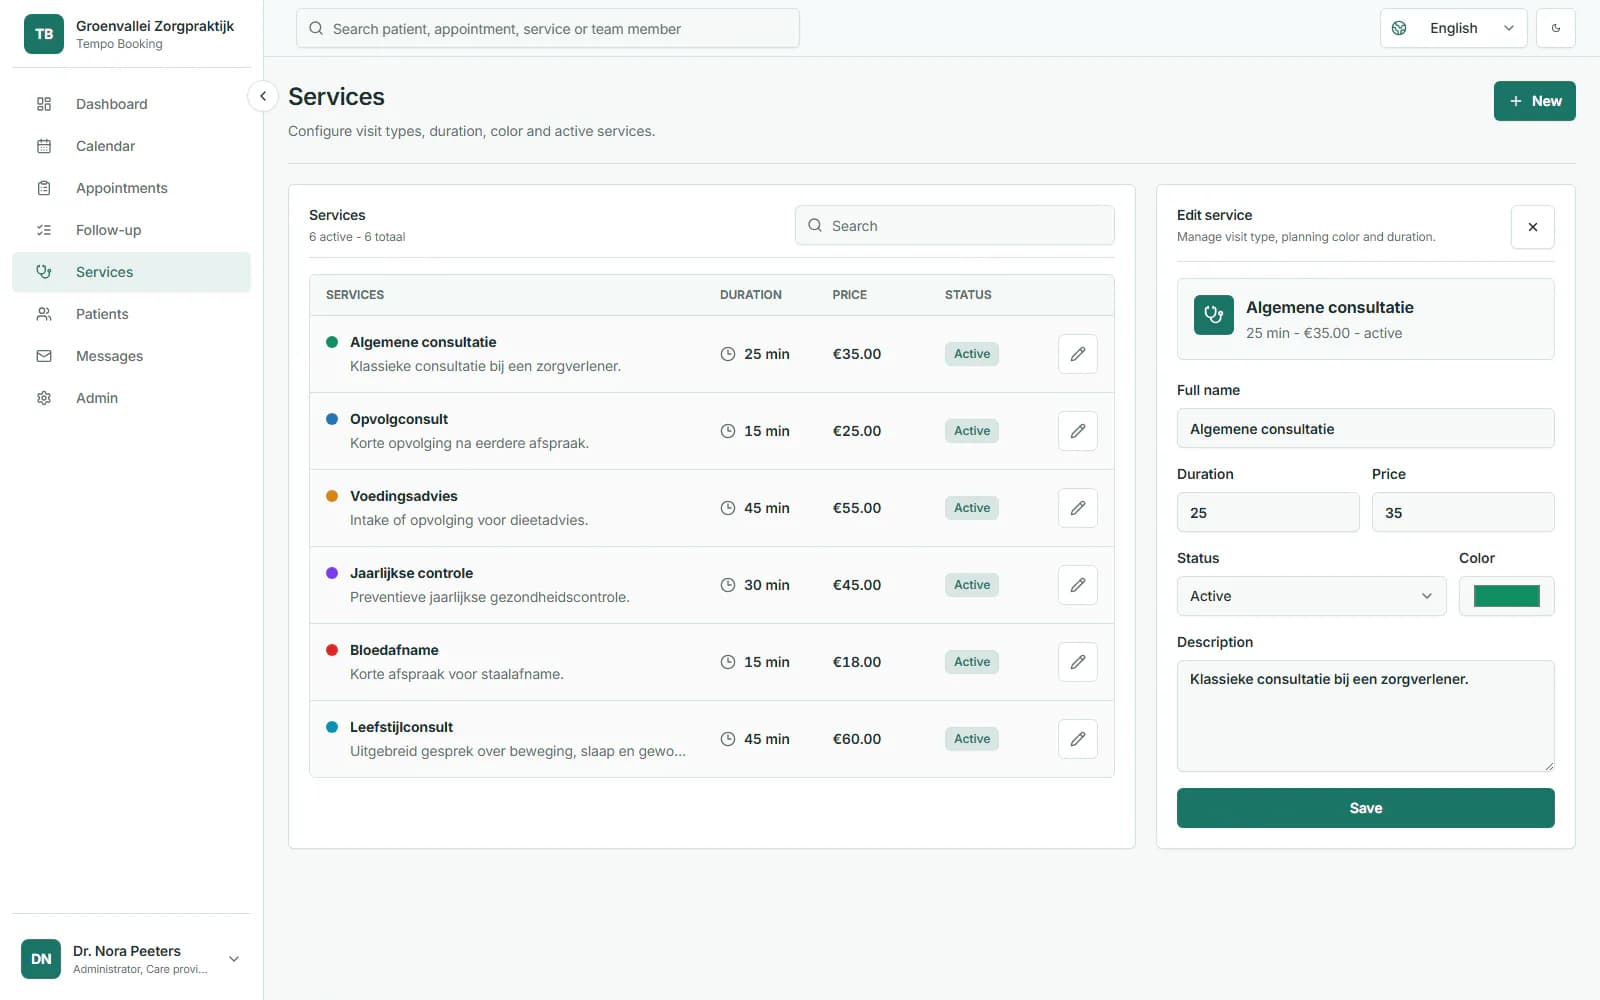Click the global search field at top
The width and height of the screenshot is (1600, 1000).
coord(547,28)
